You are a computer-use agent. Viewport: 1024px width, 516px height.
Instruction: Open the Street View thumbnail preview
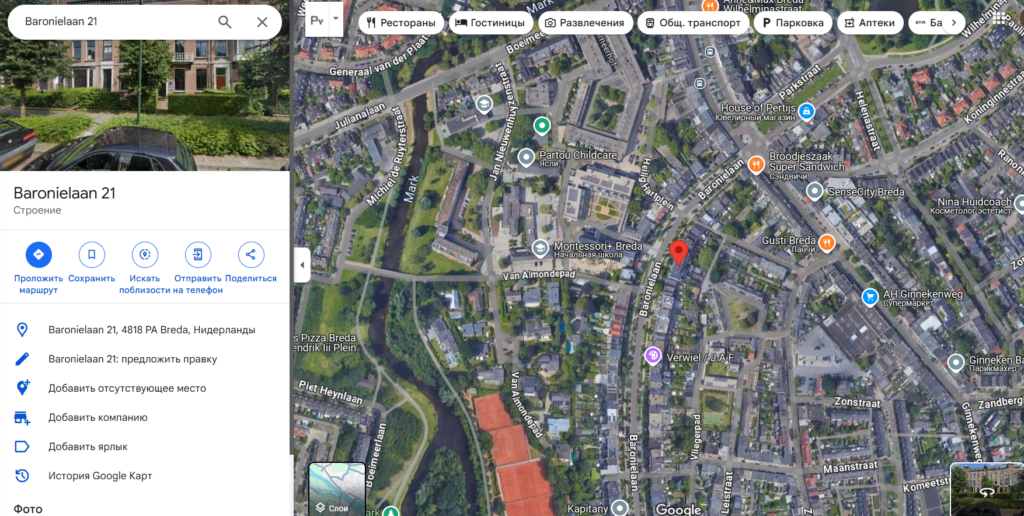click(987, 489)
